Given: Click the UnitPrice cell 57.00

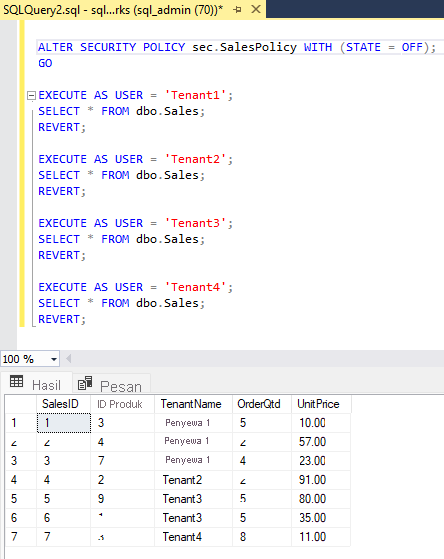Looking at the screenshot, I should pyautogui.click(x=321, y=442).
